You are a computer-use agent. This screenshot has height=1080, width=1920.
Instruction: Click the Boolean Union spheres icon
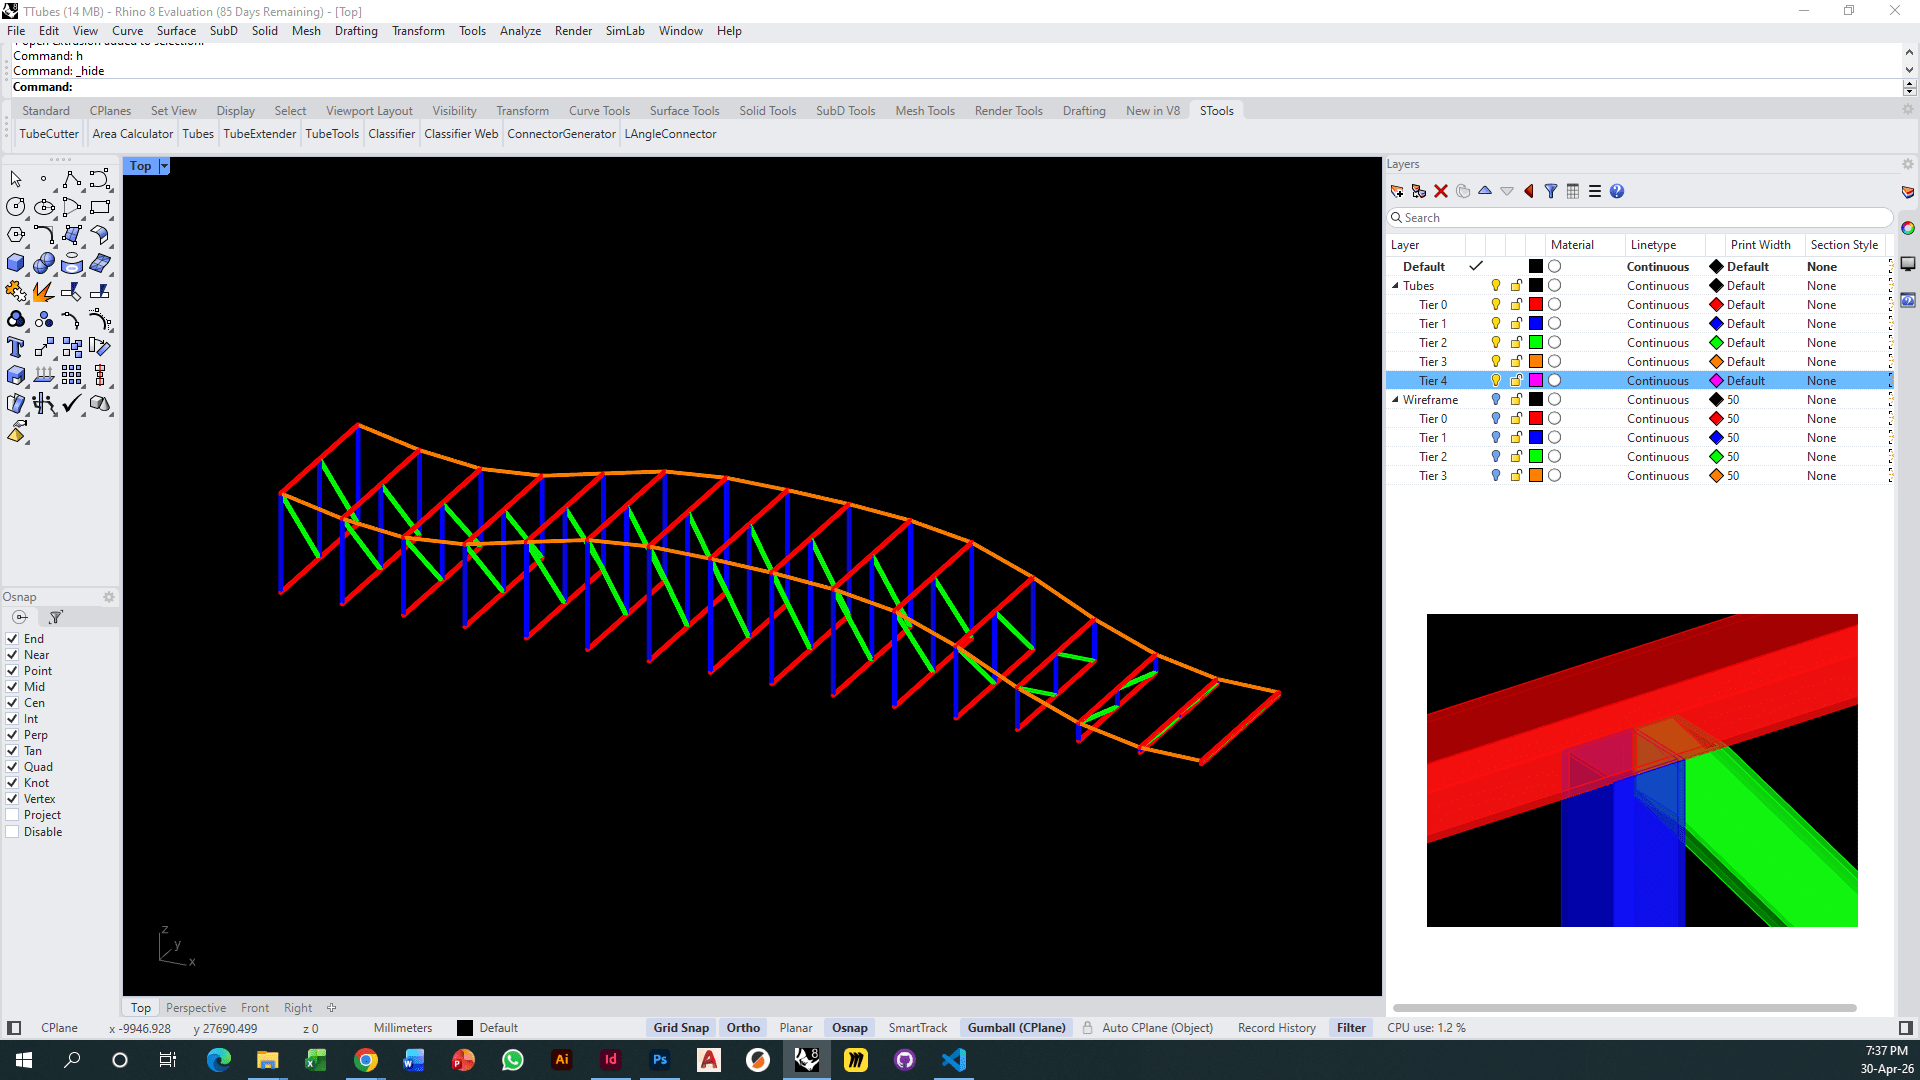tap(44, 263)
